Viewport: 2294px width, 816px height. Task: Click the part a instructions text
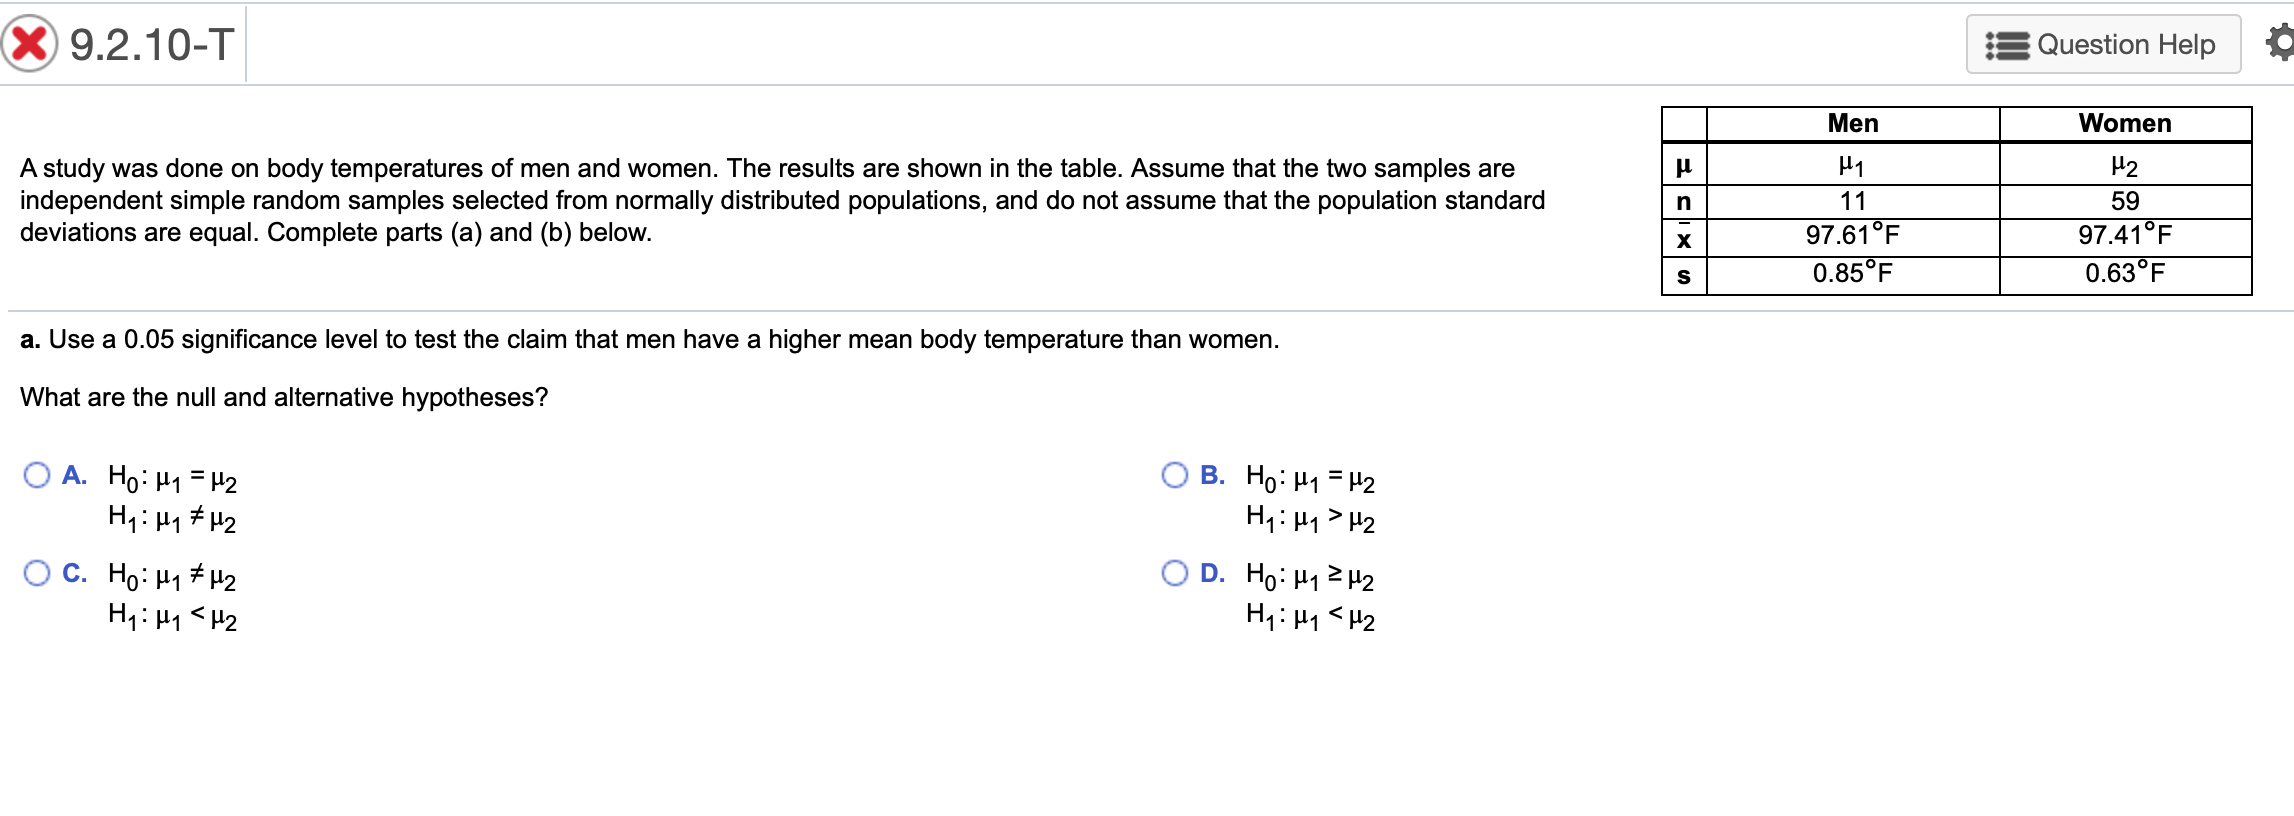click(650, 339)
